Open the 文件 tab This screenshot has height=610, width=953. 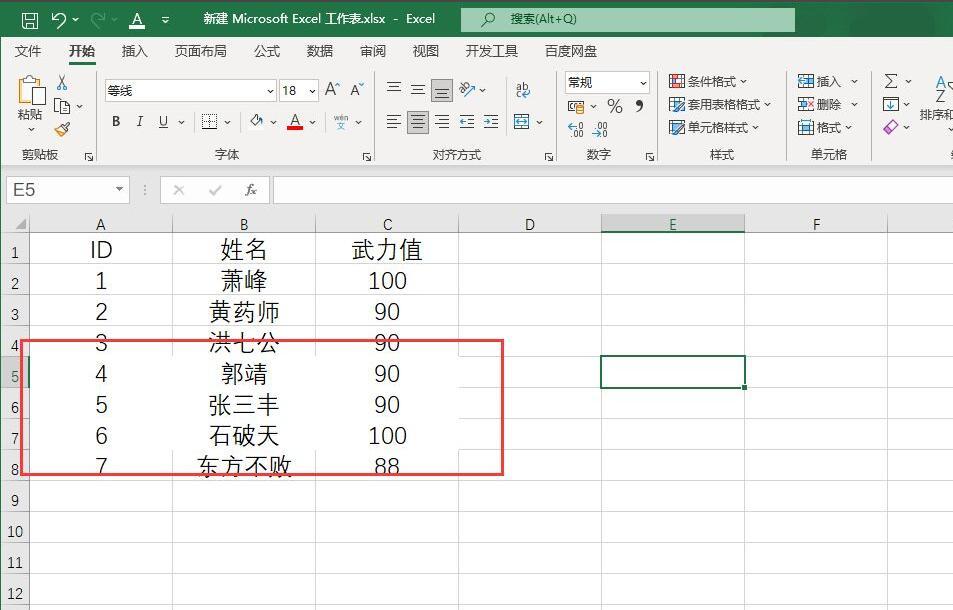click(28, 51)
